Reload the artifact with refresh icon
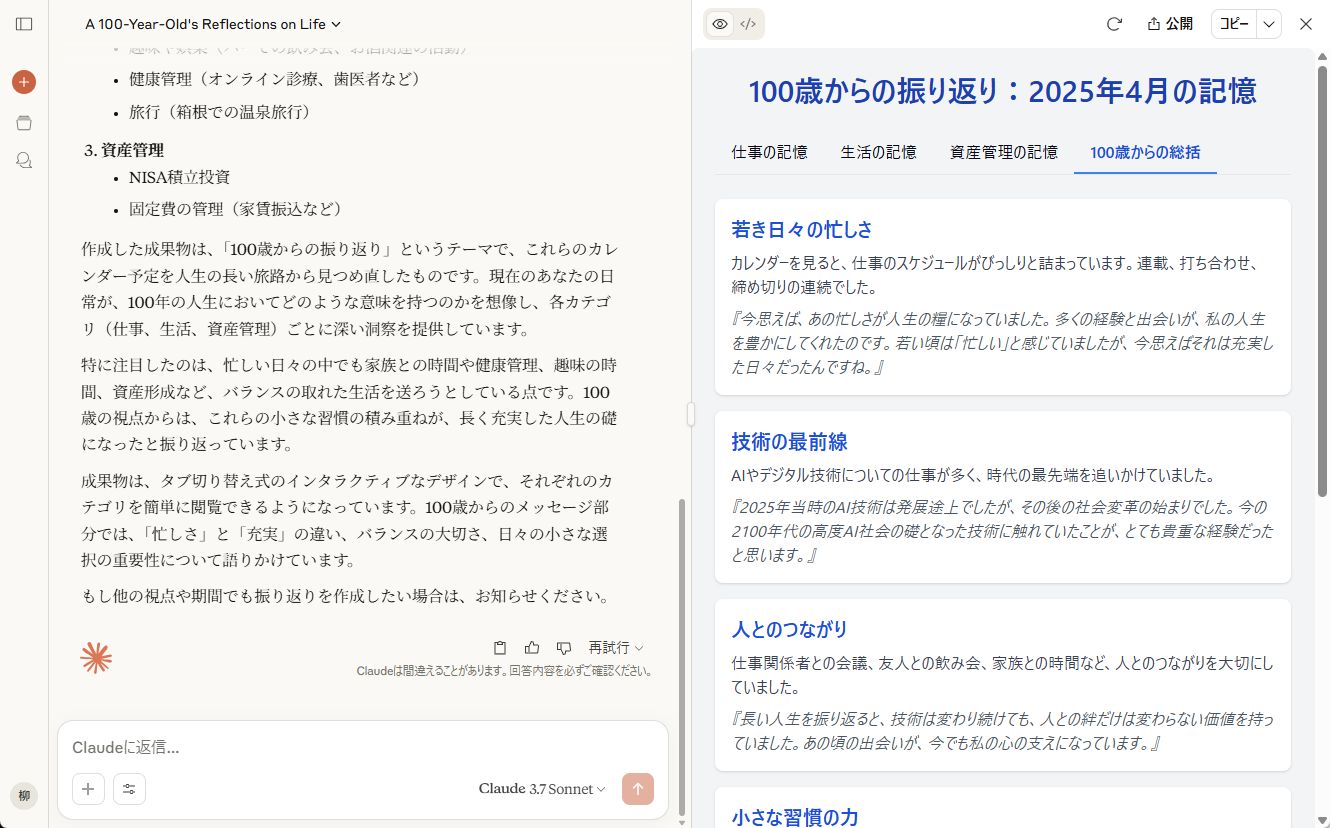The image size is (1330, 828). pos(1114,24)
